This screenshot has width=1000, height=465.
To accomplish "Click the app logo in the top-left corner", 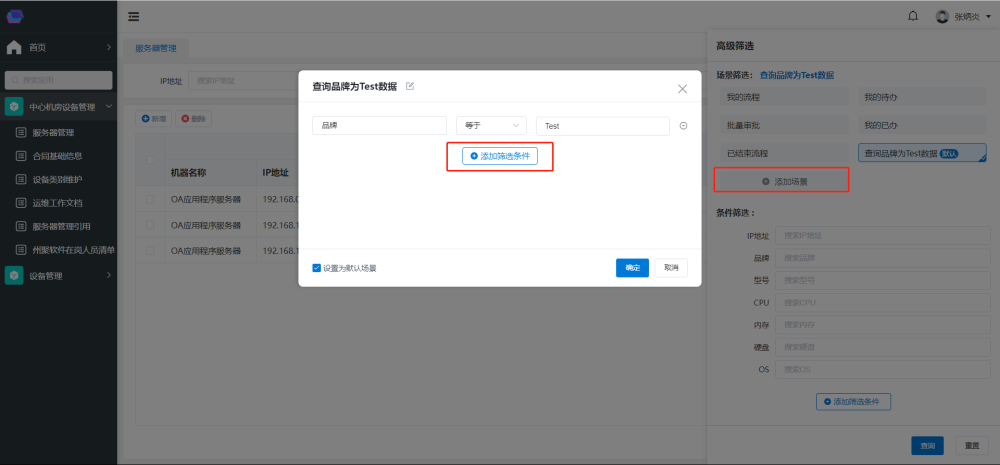I will (x=16, y=16).
